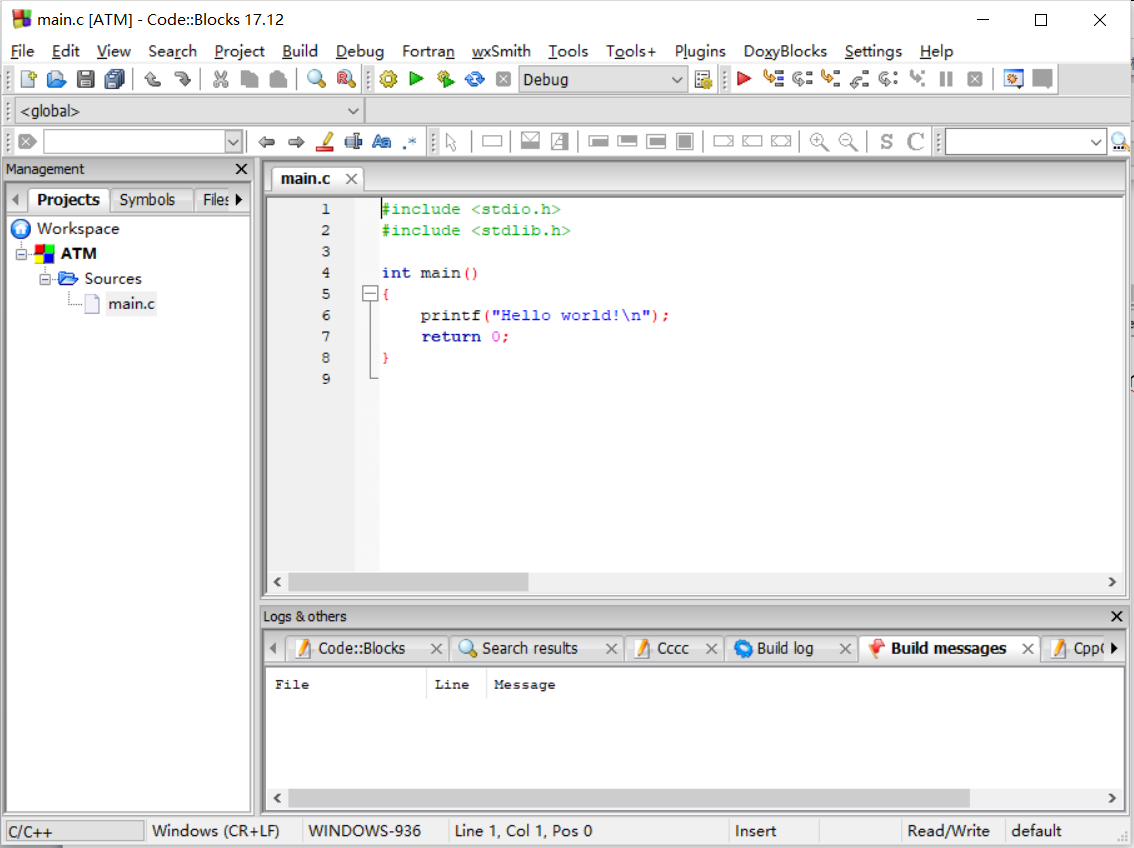The image size is (1134, 848).
Task: Toggle source icon S in toolbar
Action: [x=887, y=142]
